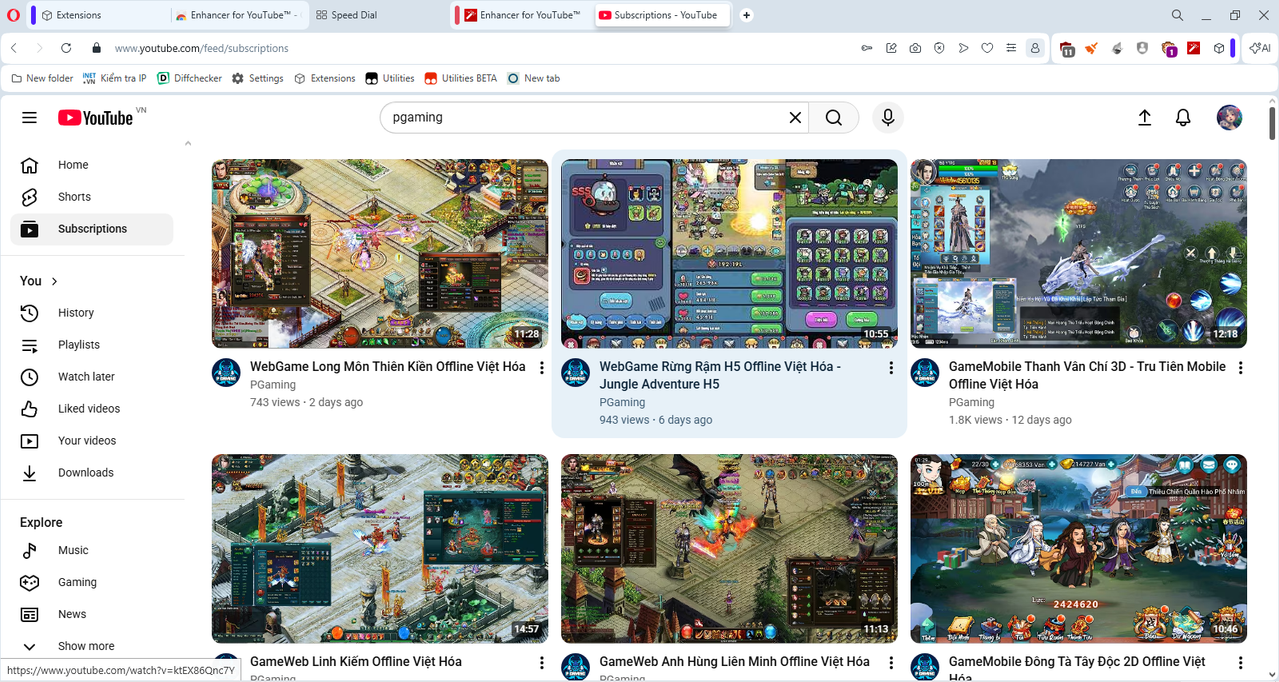Open Your videos in the sidebar
Viewport: 1279px width, 682px height.
pos(91,441)
